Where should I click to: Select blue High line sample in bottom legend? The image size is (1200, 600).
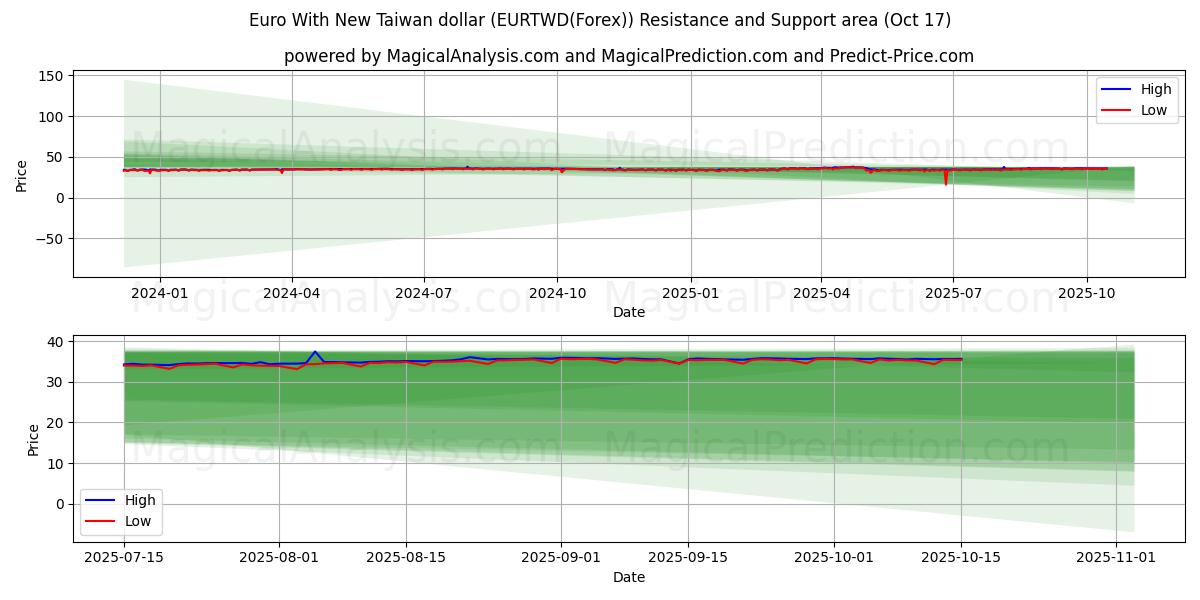pos(101,500)
